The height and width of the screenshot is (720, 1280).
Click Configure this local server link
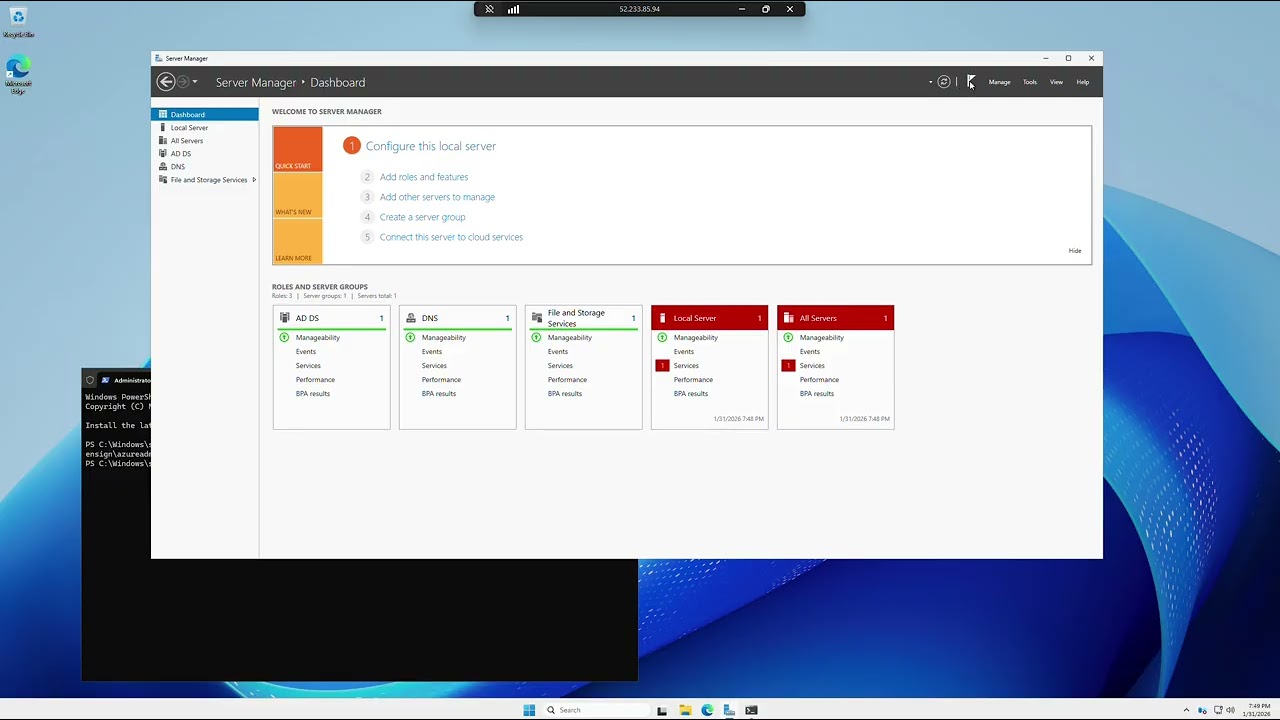pyautogui.click(x=431, y=146)
